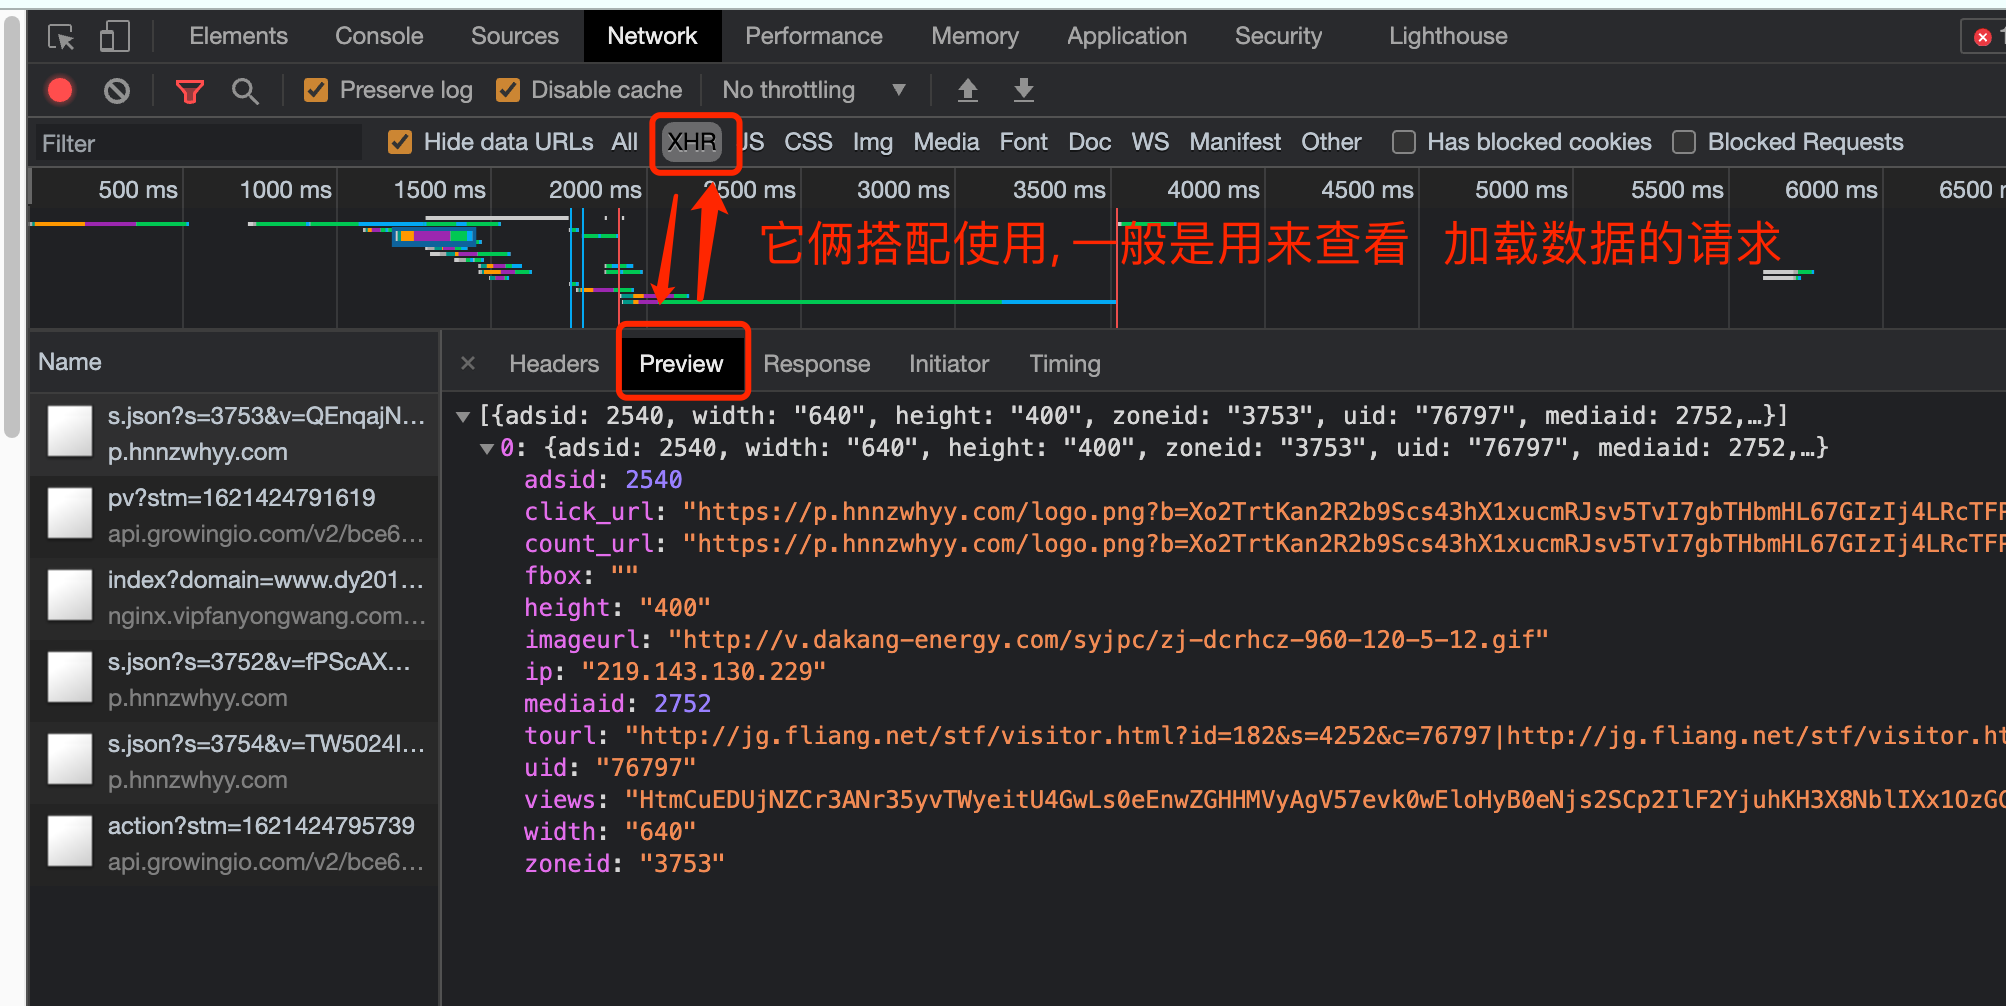Filter requests by Other type
Image resolution: width=2006 pixels, height=1006 pixels.
(x=1331, y=142)
